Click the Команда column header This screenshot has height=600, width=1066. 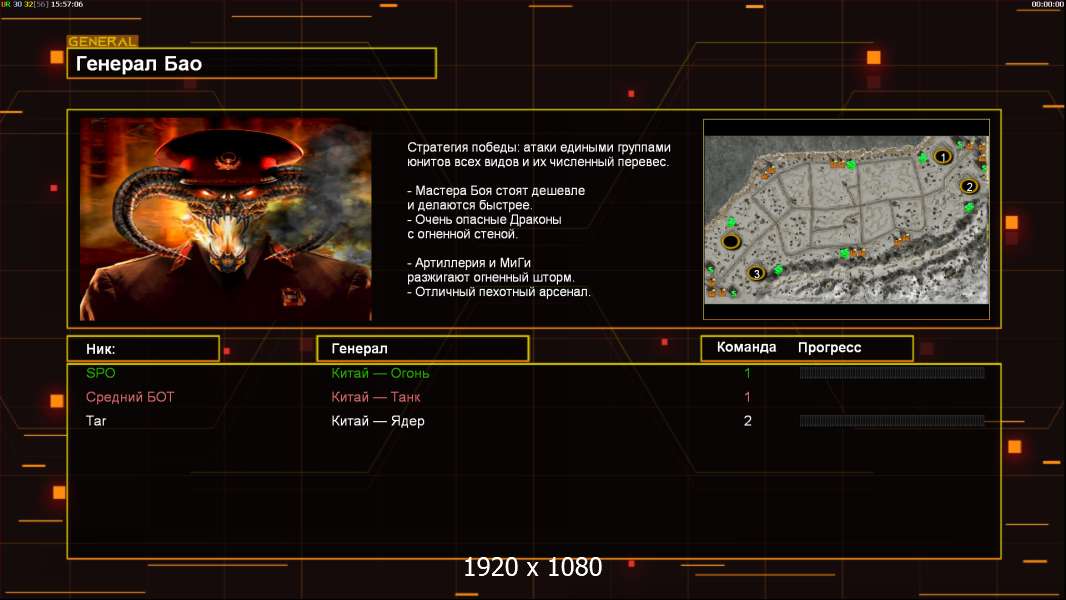[x=746, y=347]
